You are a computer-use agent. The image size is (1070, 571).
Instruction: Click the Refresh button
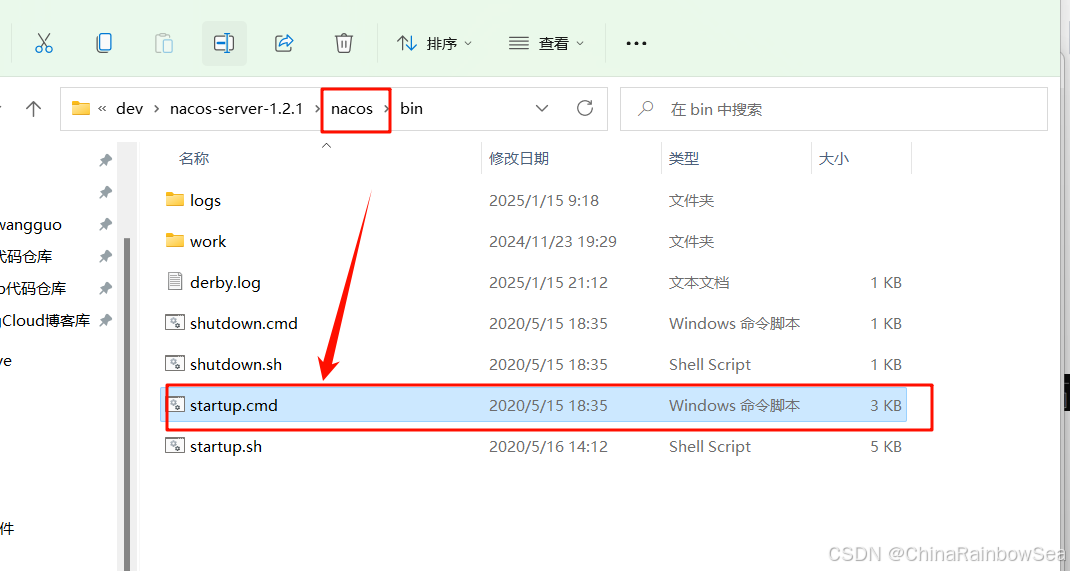[585, 108]
